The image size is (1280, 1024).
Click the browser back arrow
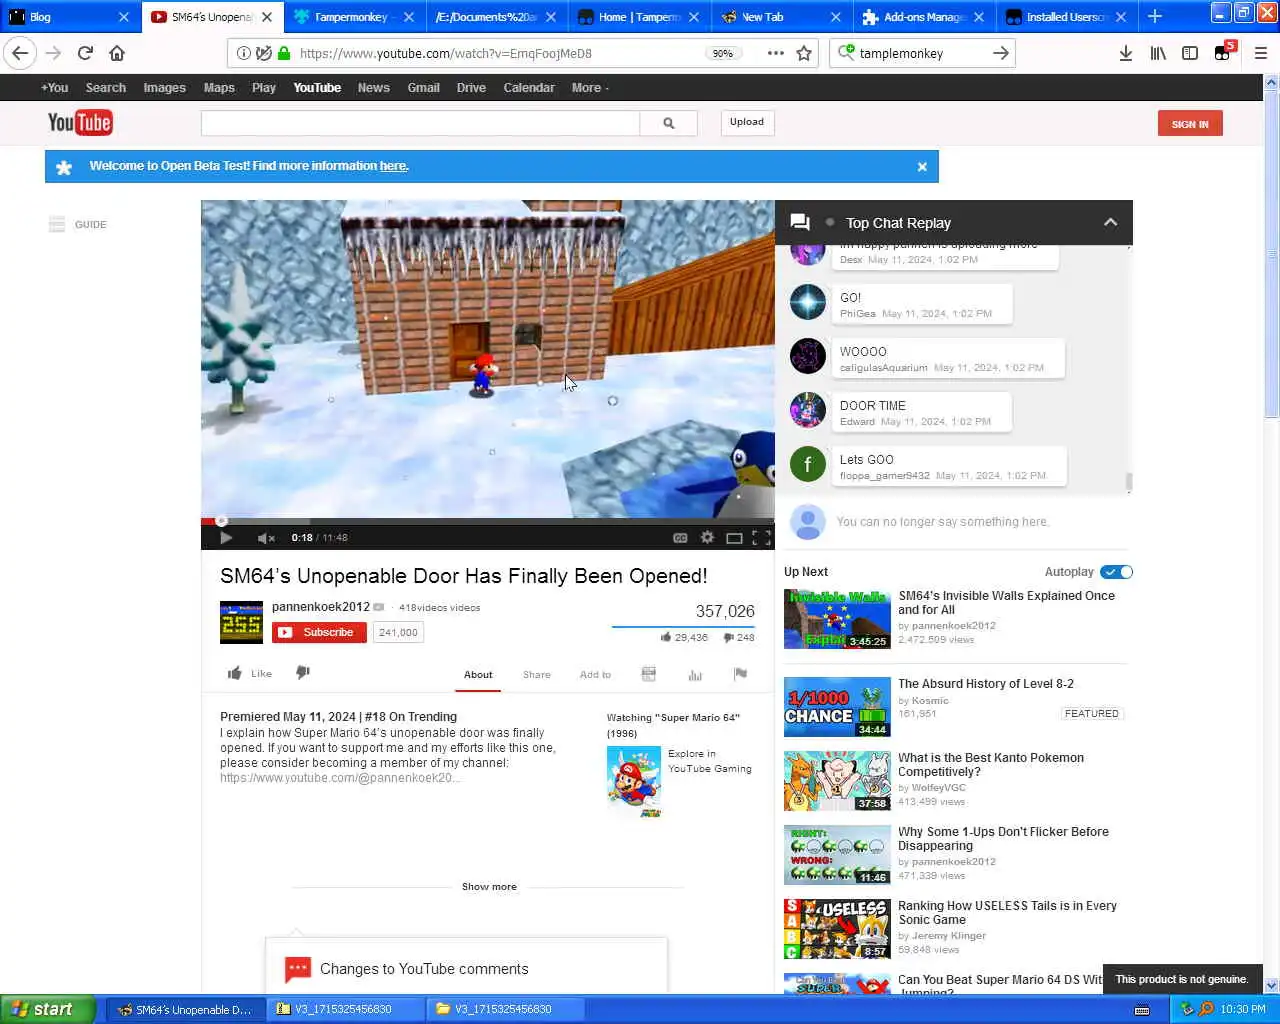coord(20,53)
